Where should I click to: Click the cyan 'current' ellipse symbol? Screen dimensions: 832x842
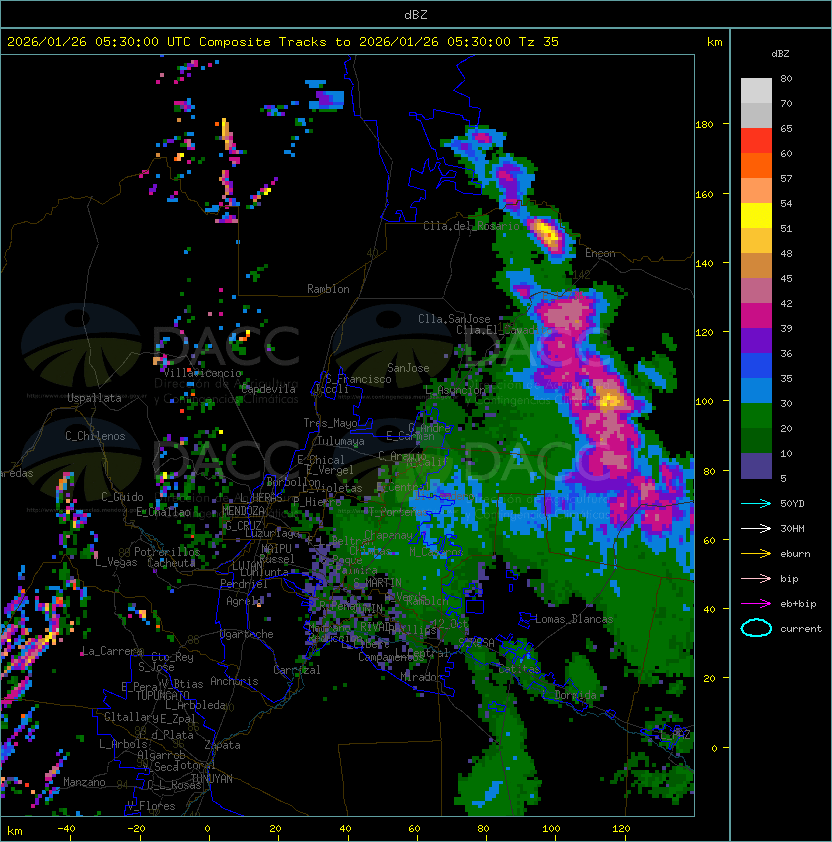pos(756,628)
